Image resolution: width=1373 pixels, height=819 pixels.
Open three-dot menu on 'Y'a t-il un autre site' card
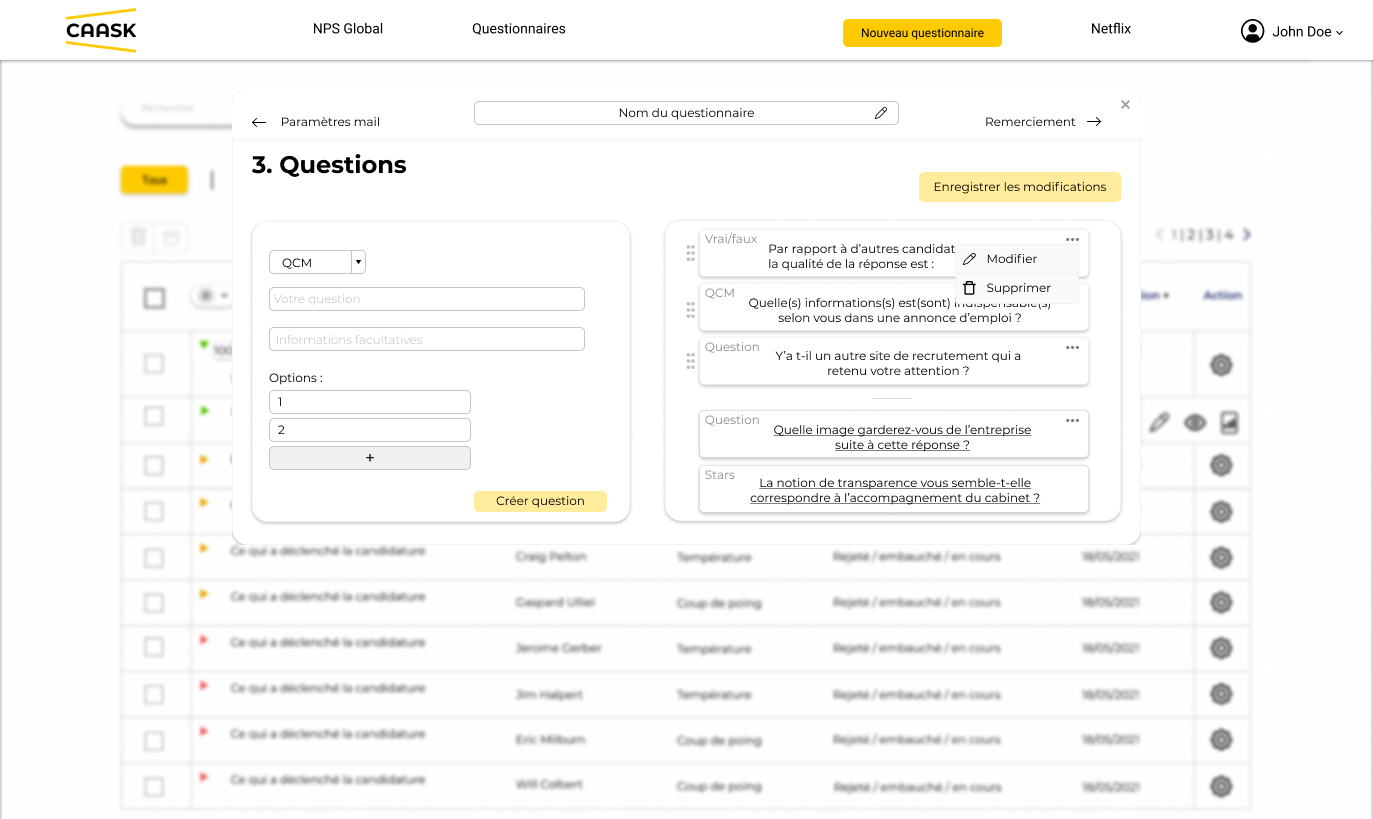click(x=1072, y=347)
